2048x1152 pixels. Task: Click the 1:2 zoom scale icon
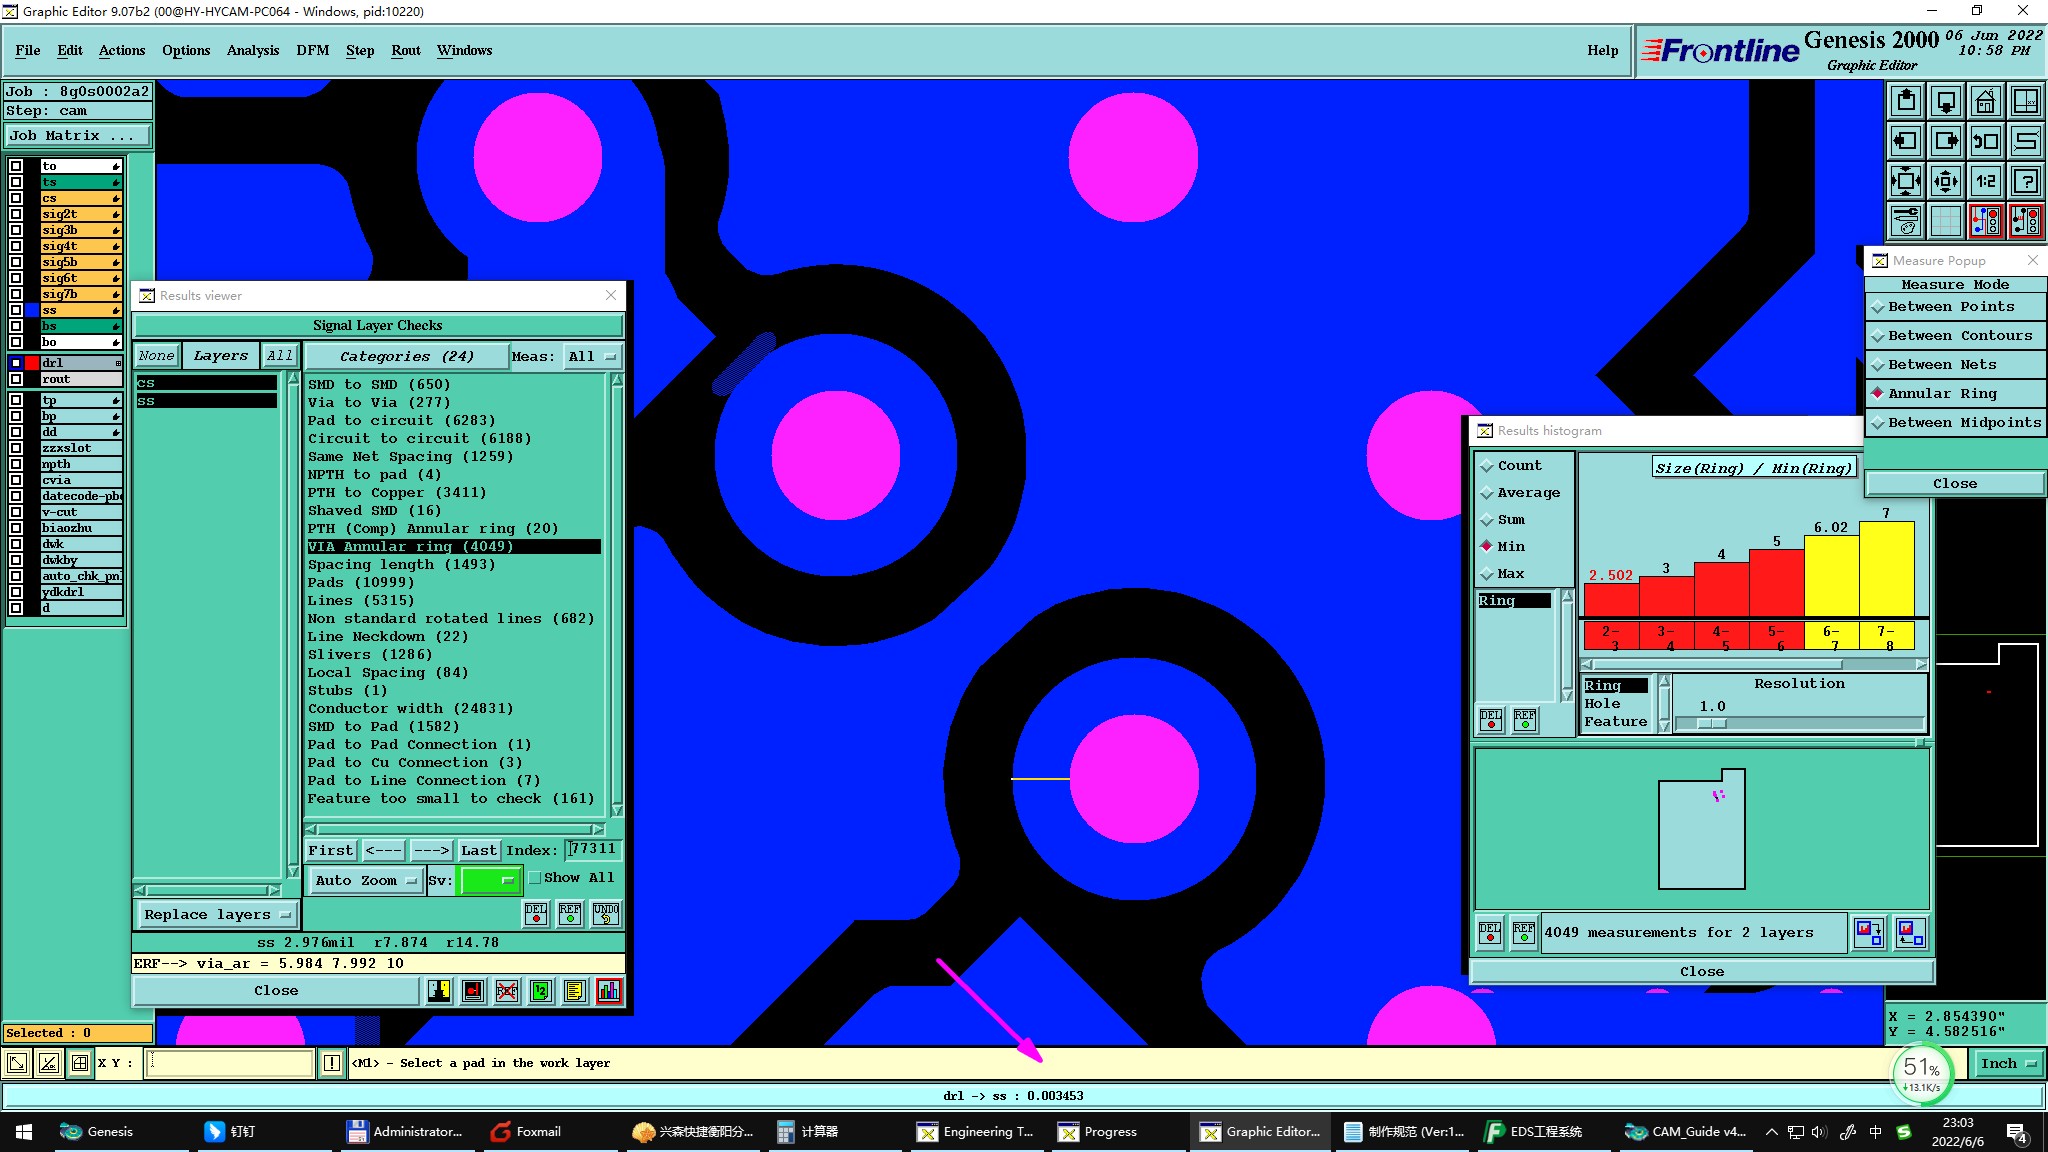click(x=1985, y=181)
